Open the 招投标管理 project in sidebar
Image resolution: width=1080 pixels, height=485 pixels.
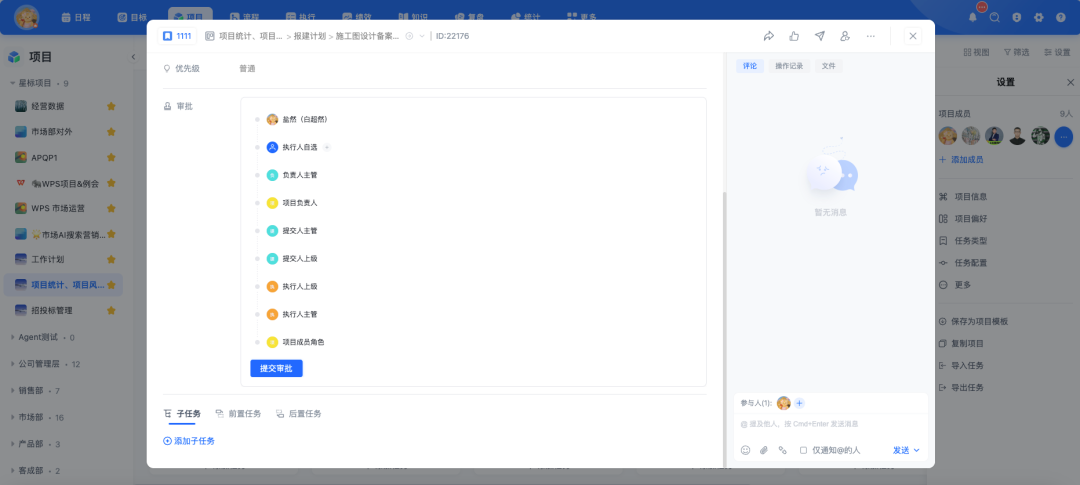(52, 311)
